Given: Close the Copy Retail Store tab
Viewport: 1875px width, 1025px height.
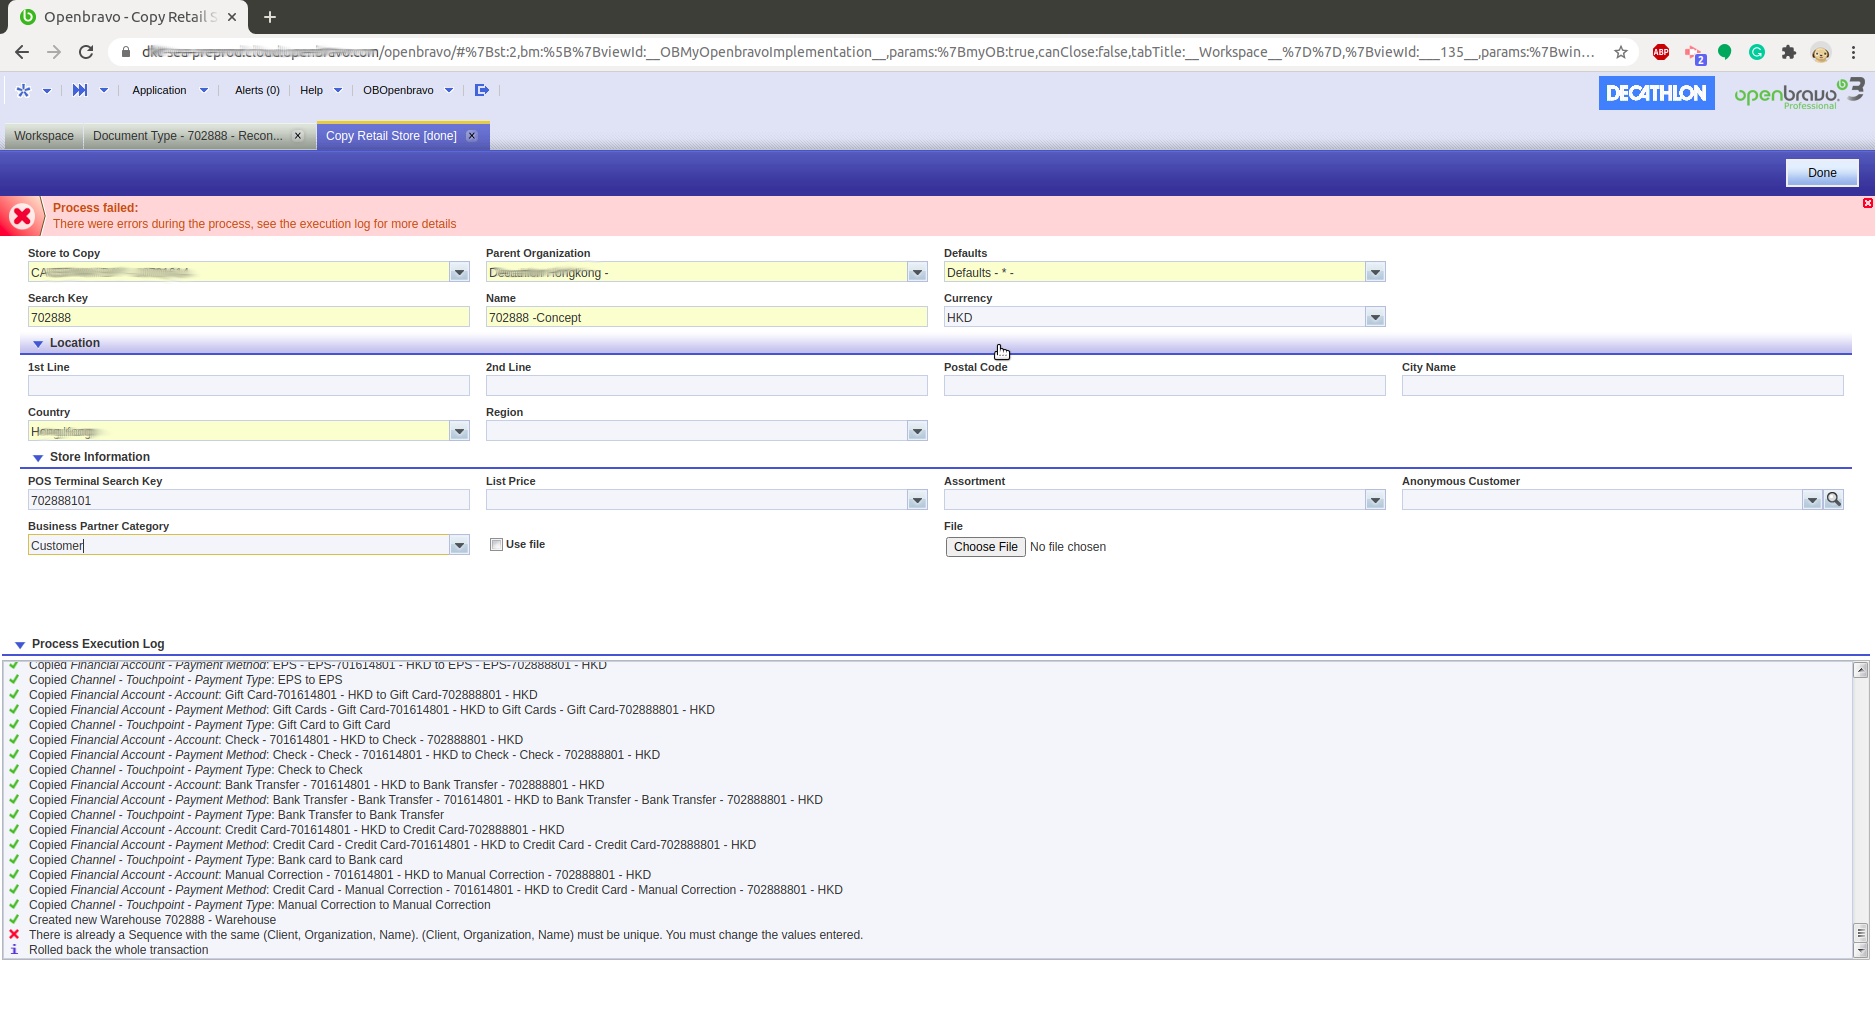Looking at the screenshot, I should (472, 136).
